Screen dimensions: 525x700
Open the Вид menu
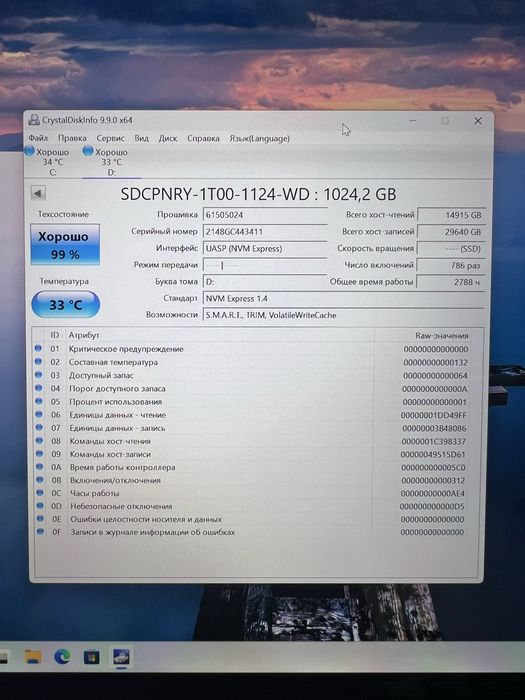(142, 138)
